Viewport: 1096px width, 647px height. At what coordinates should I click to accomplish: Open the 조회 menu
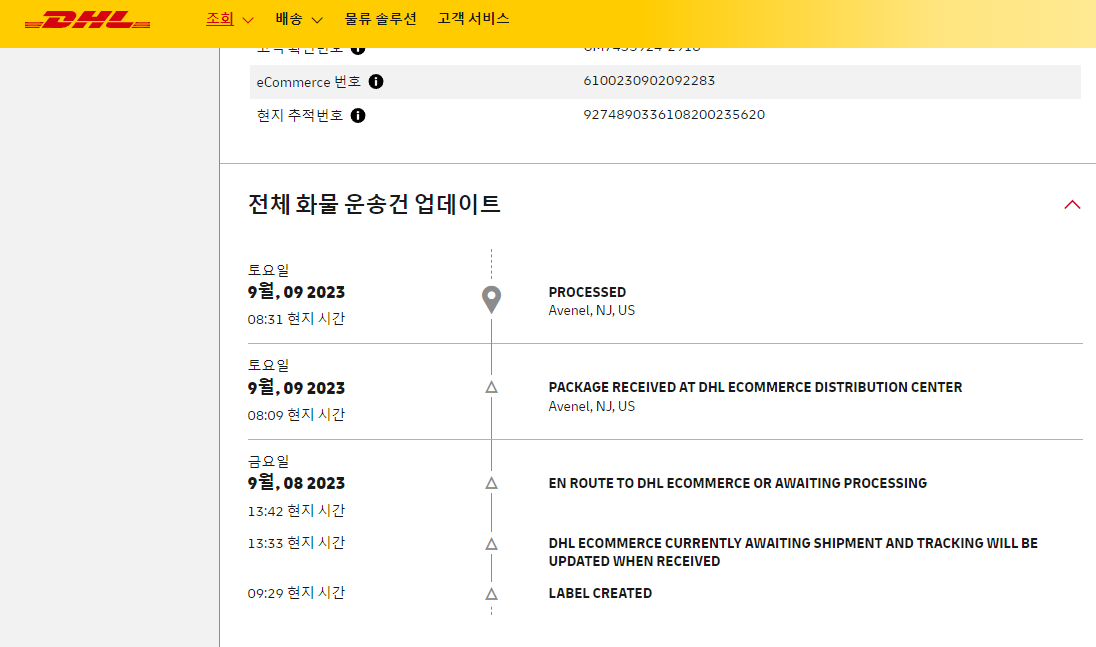point(219,19)
